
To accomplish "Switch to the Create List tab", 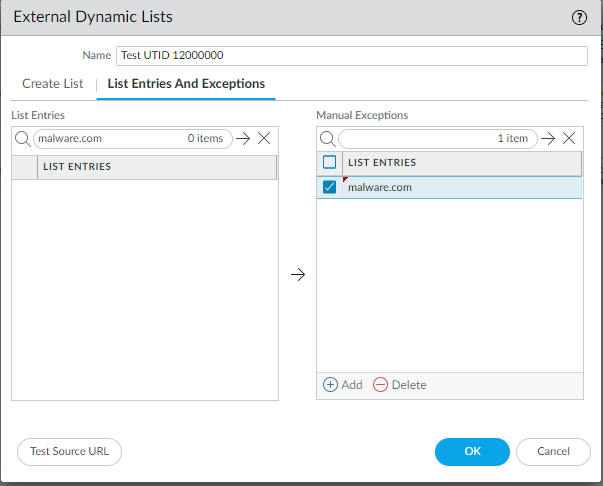I will [53, 84].
